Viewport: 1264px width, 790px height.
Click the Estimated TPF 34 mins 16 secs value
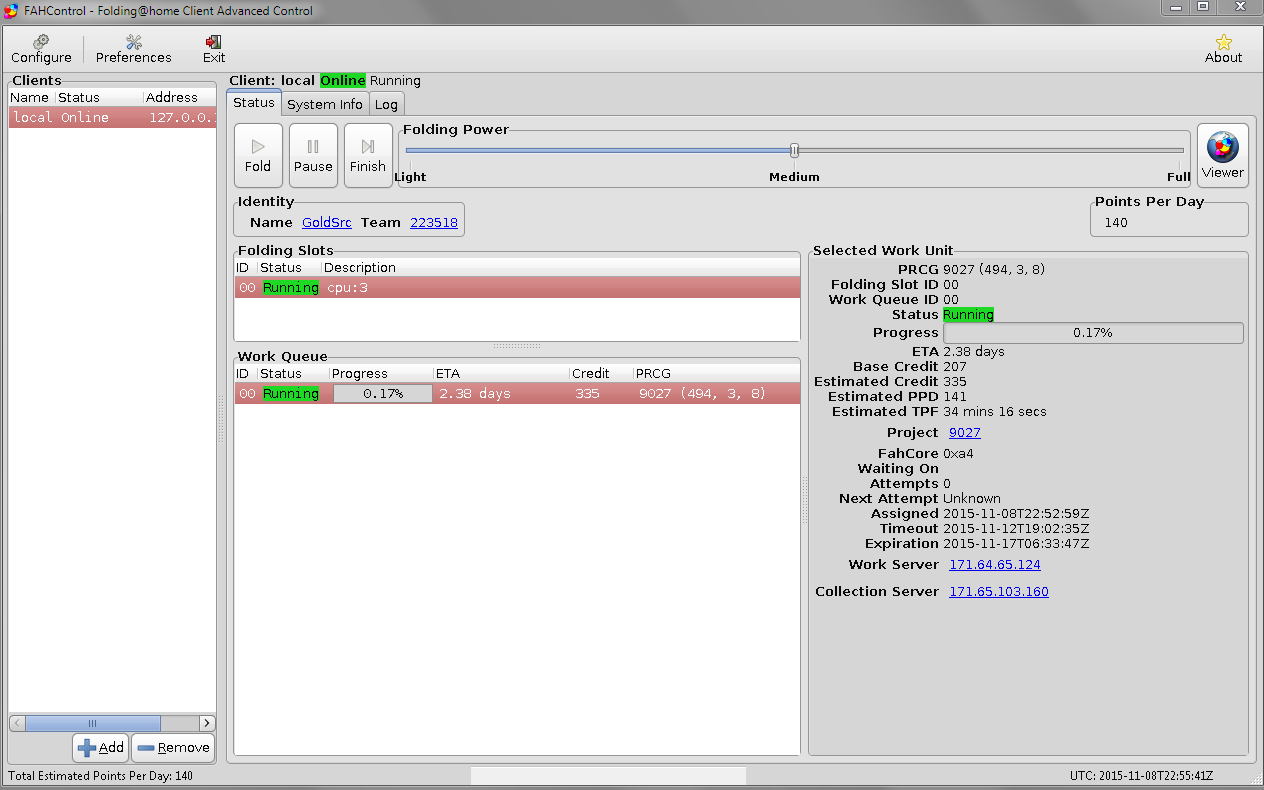(x=995, y=412)
